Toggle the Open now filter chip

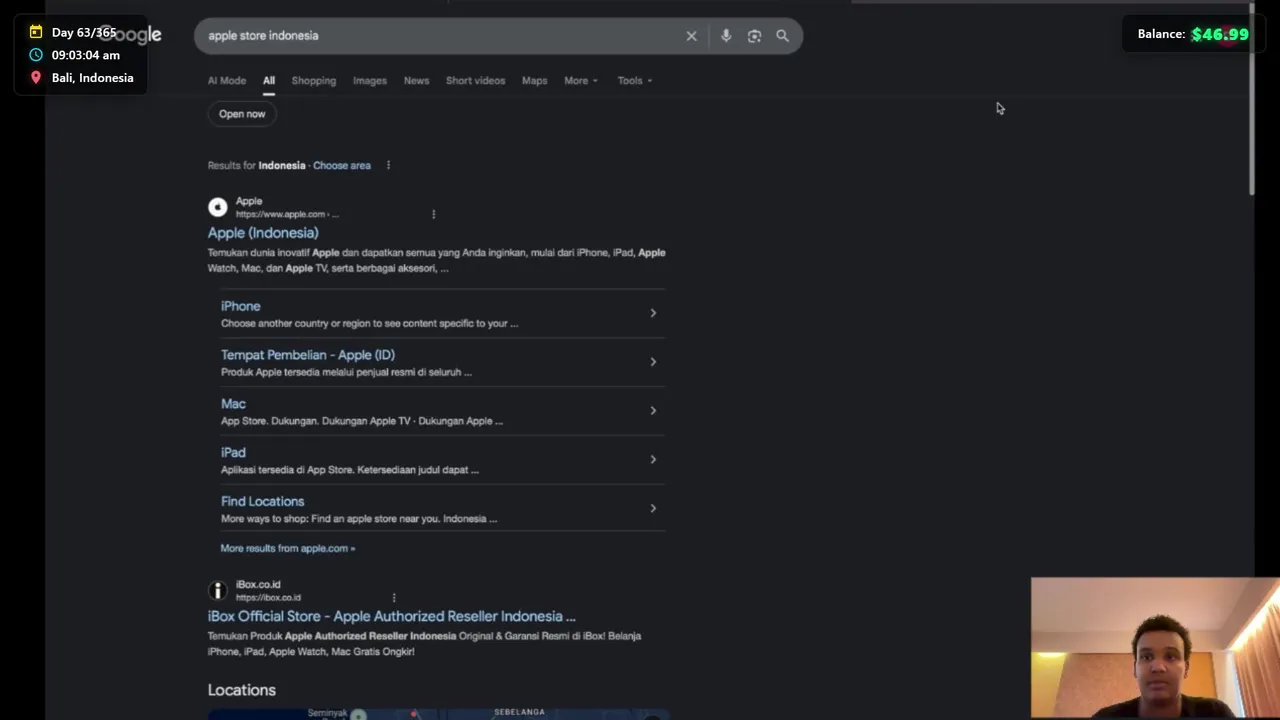(242, 114)
